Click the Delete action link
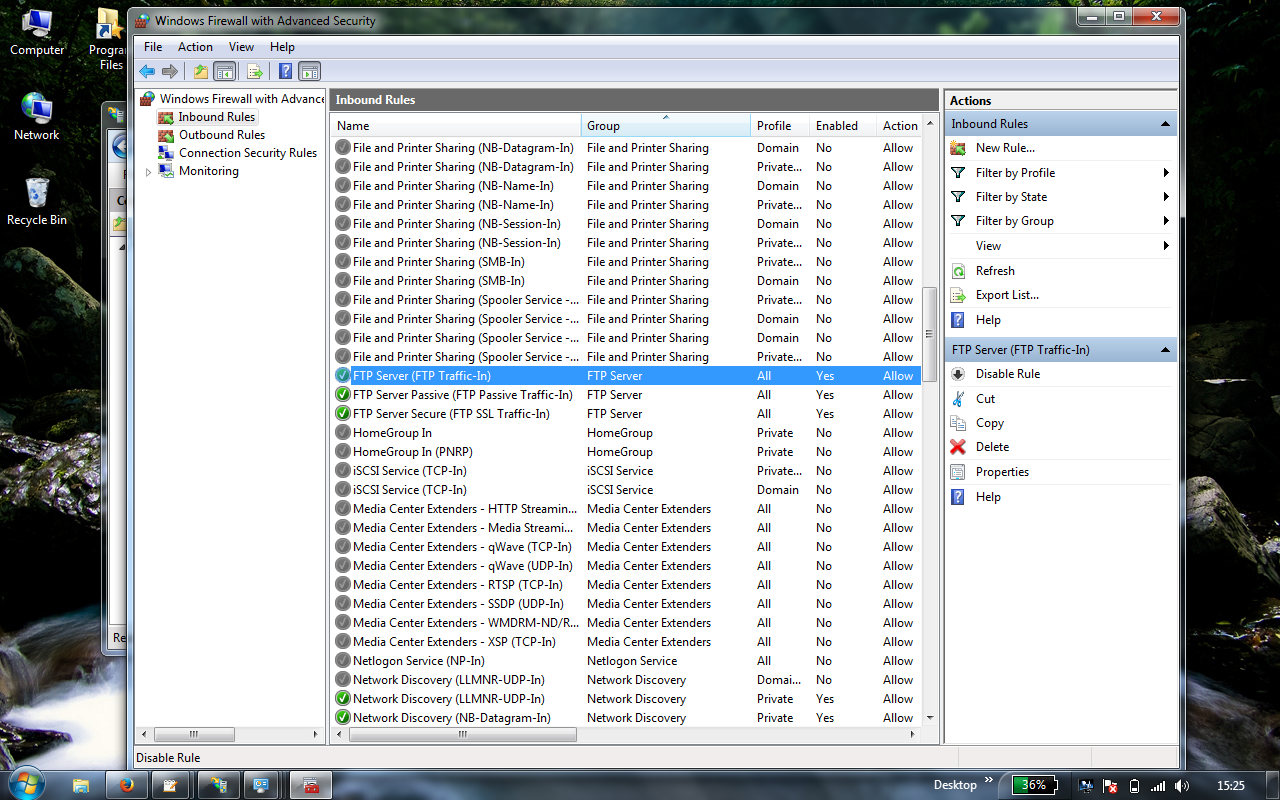1280x800 pixels. point(992,447)
